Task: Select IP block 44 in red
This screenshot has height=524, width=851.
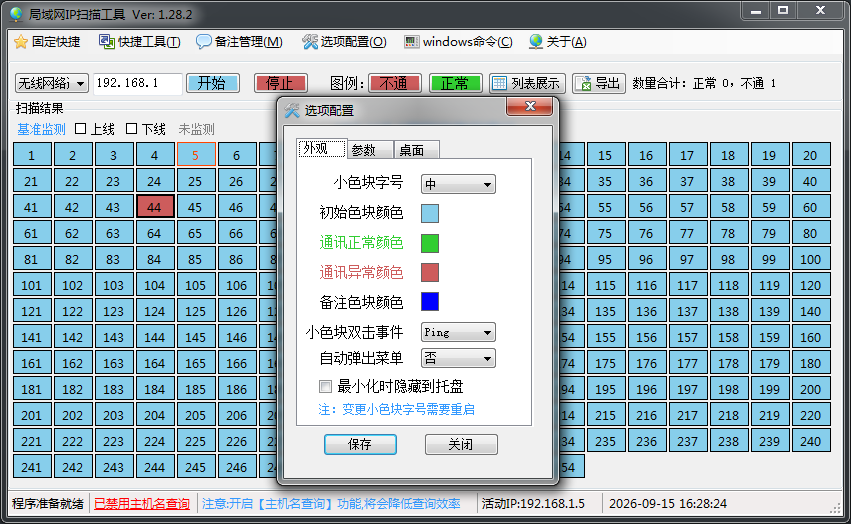Action: click(x=155, y=207)
